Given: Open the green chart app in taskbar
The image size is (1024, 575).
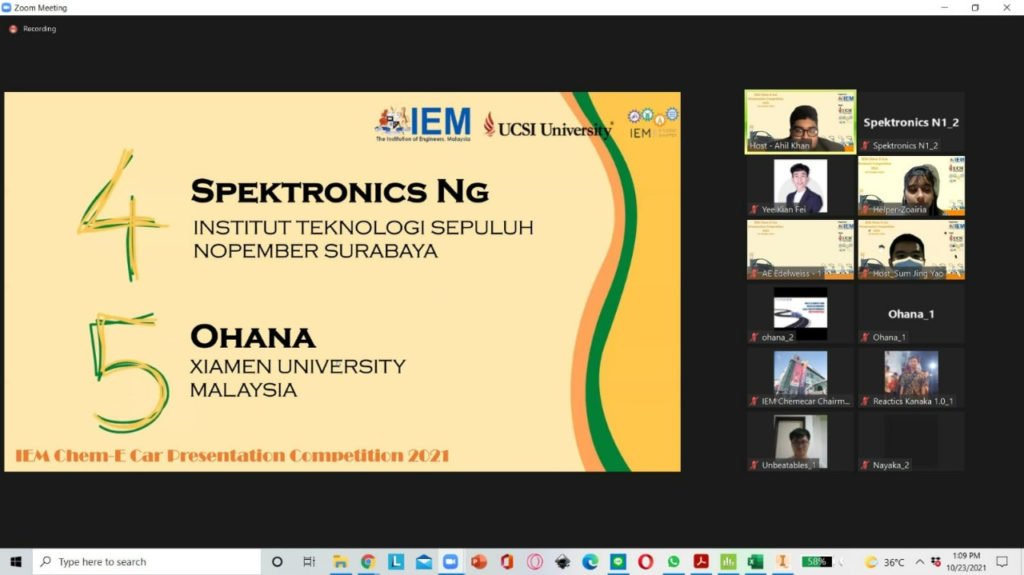Looking at the screenshot, I should click(x=728, y=562).
